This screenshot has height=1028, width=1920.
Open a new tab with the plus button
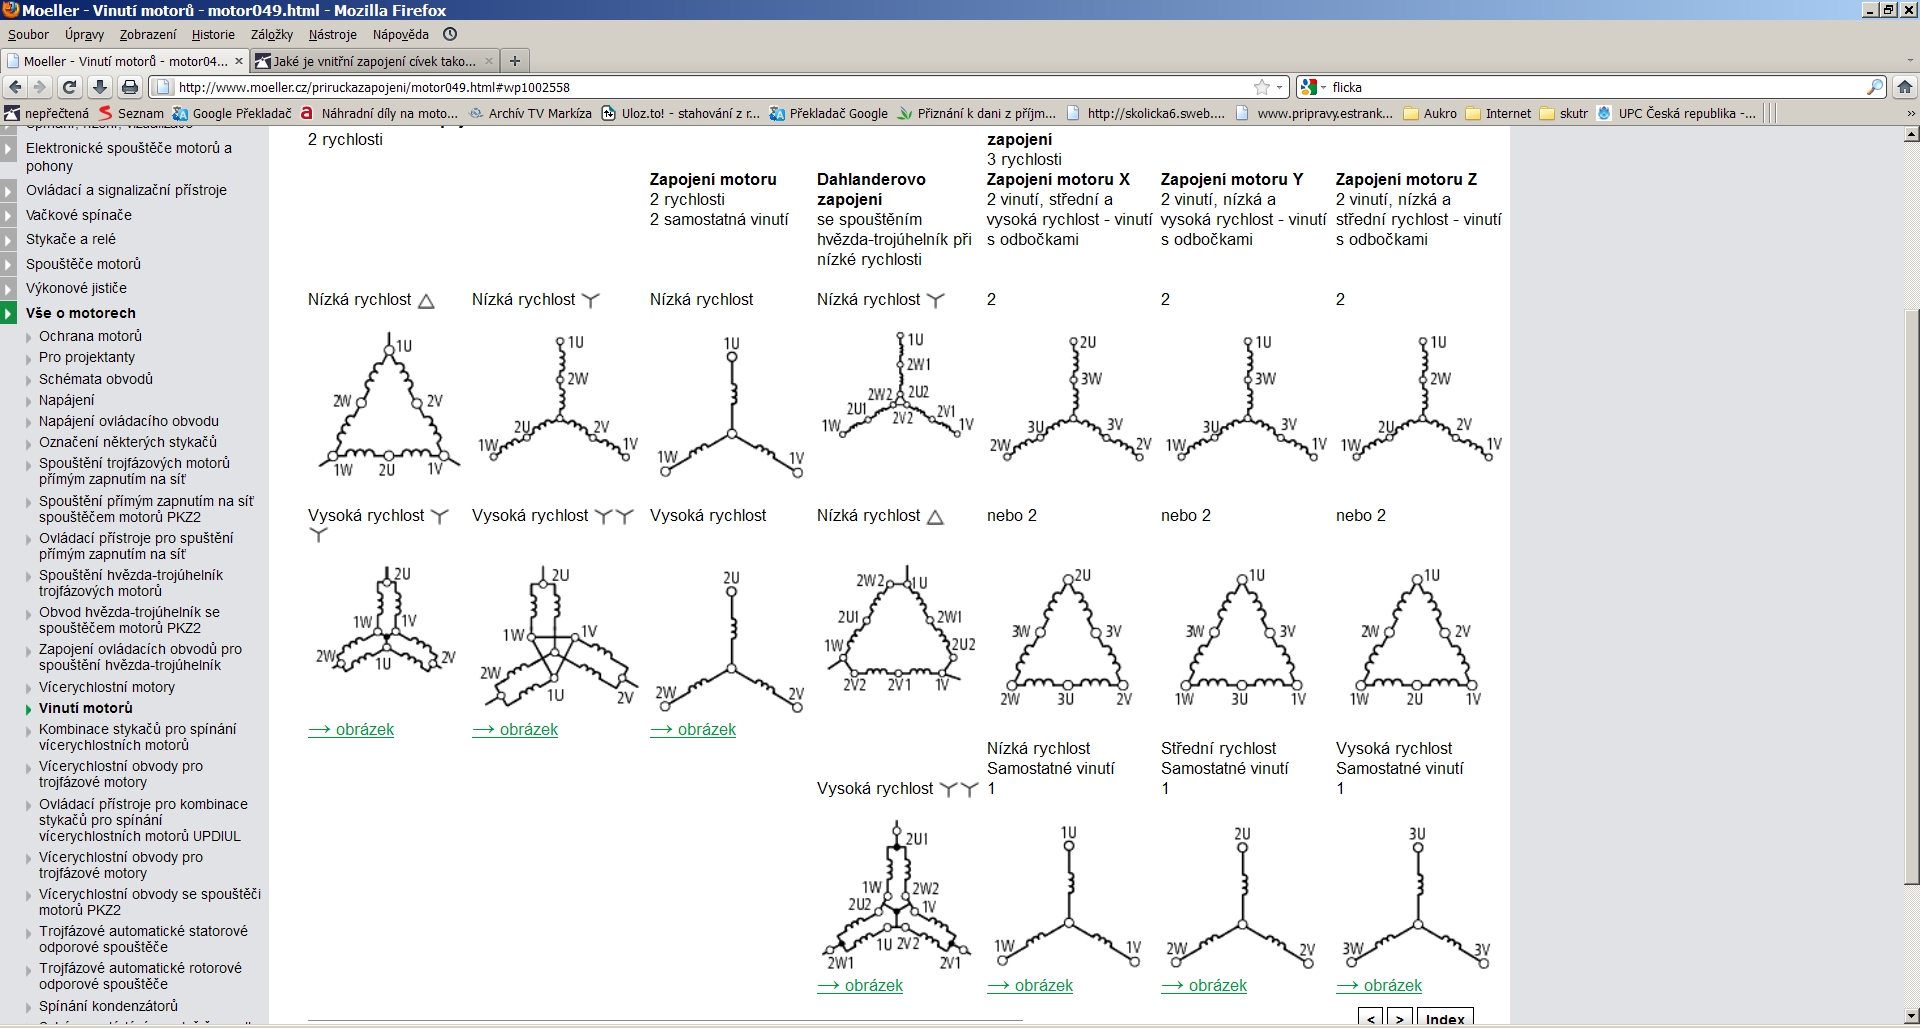pos(515,61)
